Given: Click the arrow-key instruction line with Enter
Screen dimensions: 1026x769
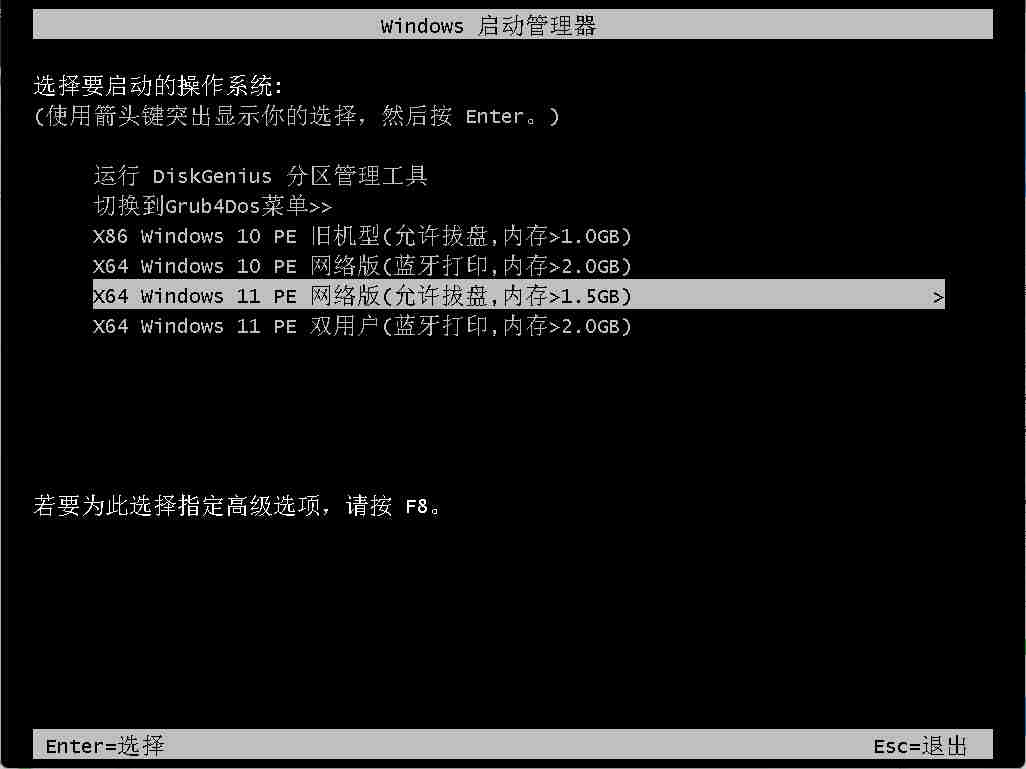Looking at the screenshot, I should (296, 116).
